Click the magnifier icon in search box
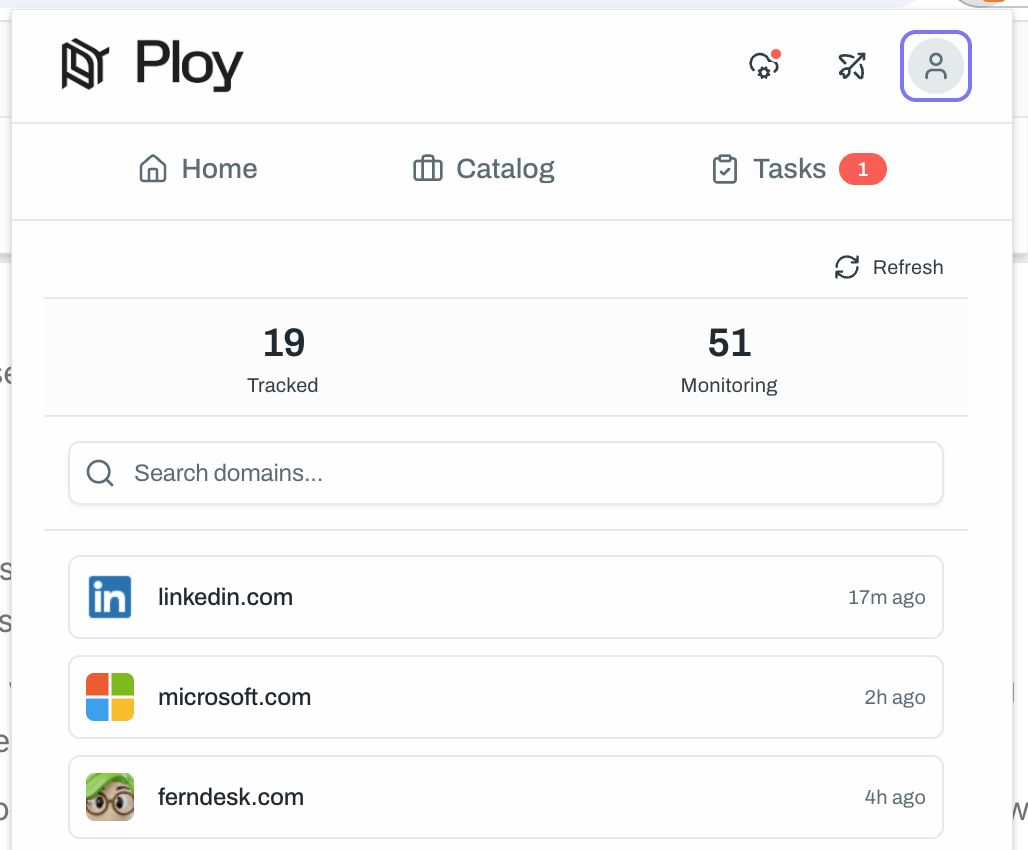The width and height of the screenshot is (1028, 850). [x=100, y=473]
